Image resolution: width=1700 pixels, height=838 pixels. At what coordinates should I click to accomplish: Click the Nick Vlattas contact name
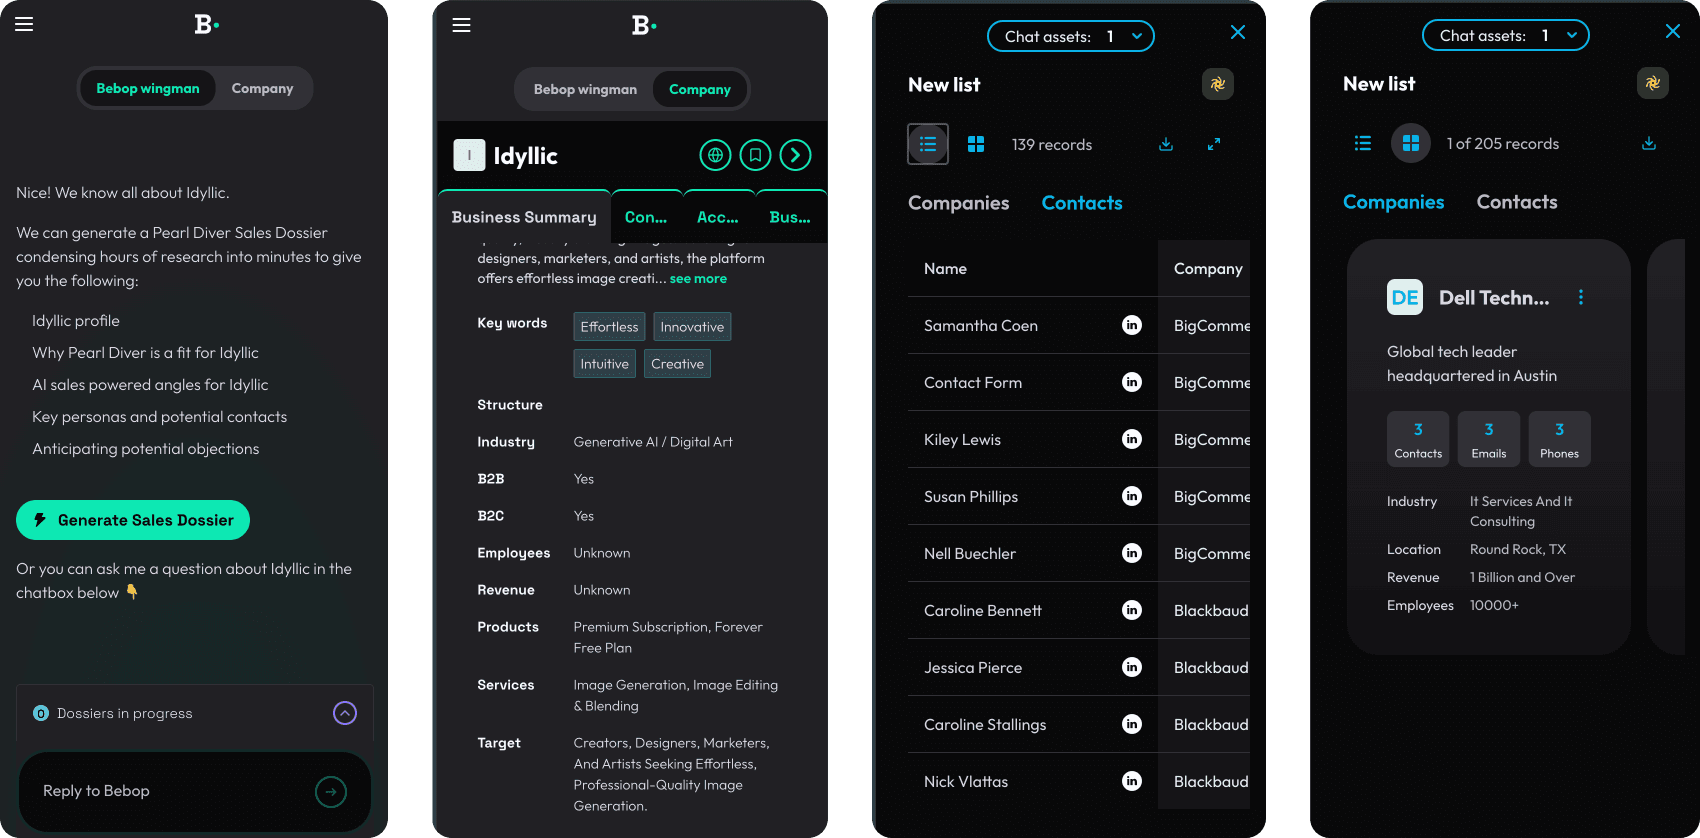pyautogui.click(x=966, y=781)
